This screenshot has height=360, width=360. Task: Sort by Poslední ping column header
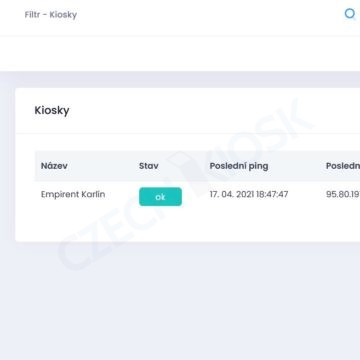tap(239, 166)
